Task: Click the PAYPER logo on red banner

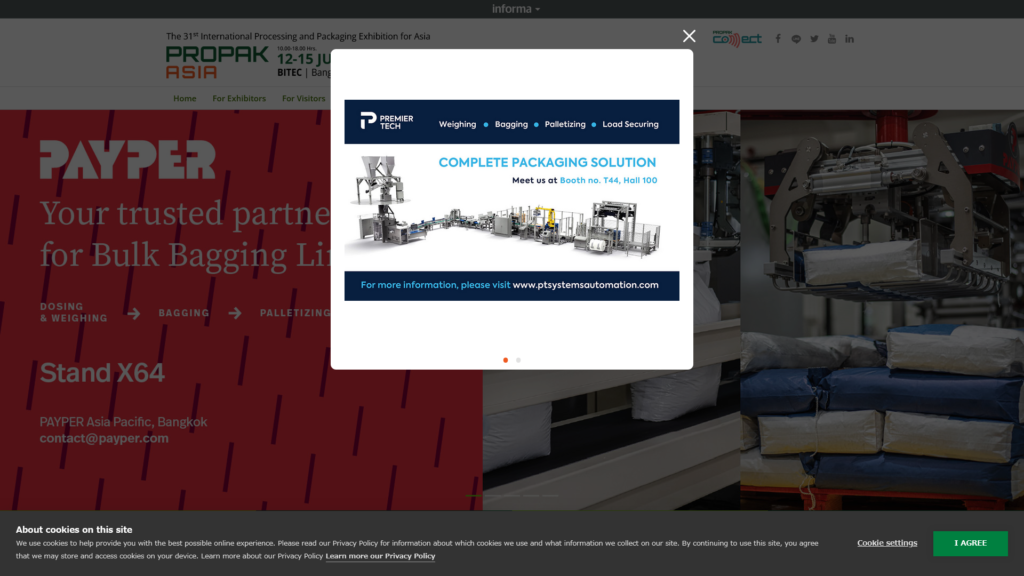Action: pyautogui.click(x=127, y=159)
